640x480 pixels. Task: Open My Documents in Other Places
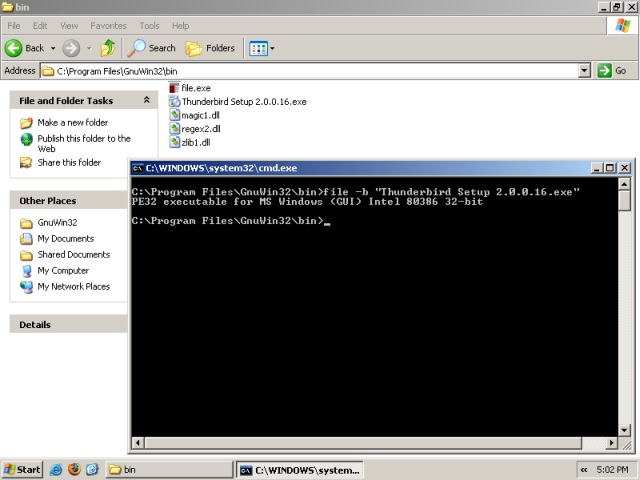click(x=66, y=238)
